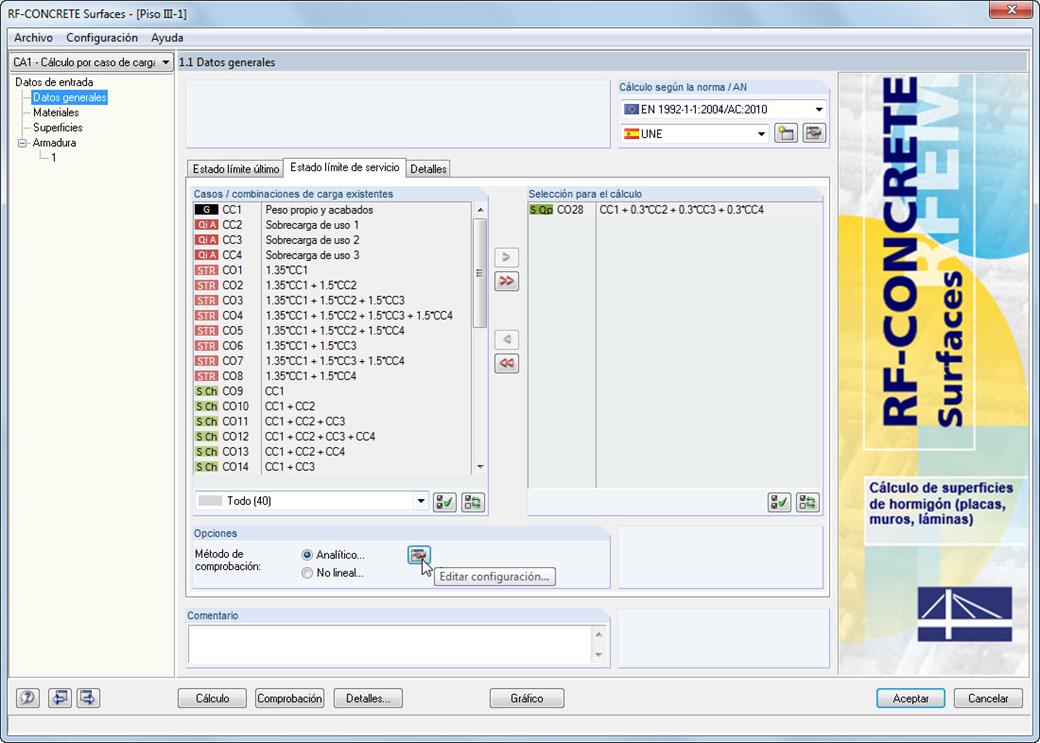Create a new national annex via folder icon

coord(786,132)
